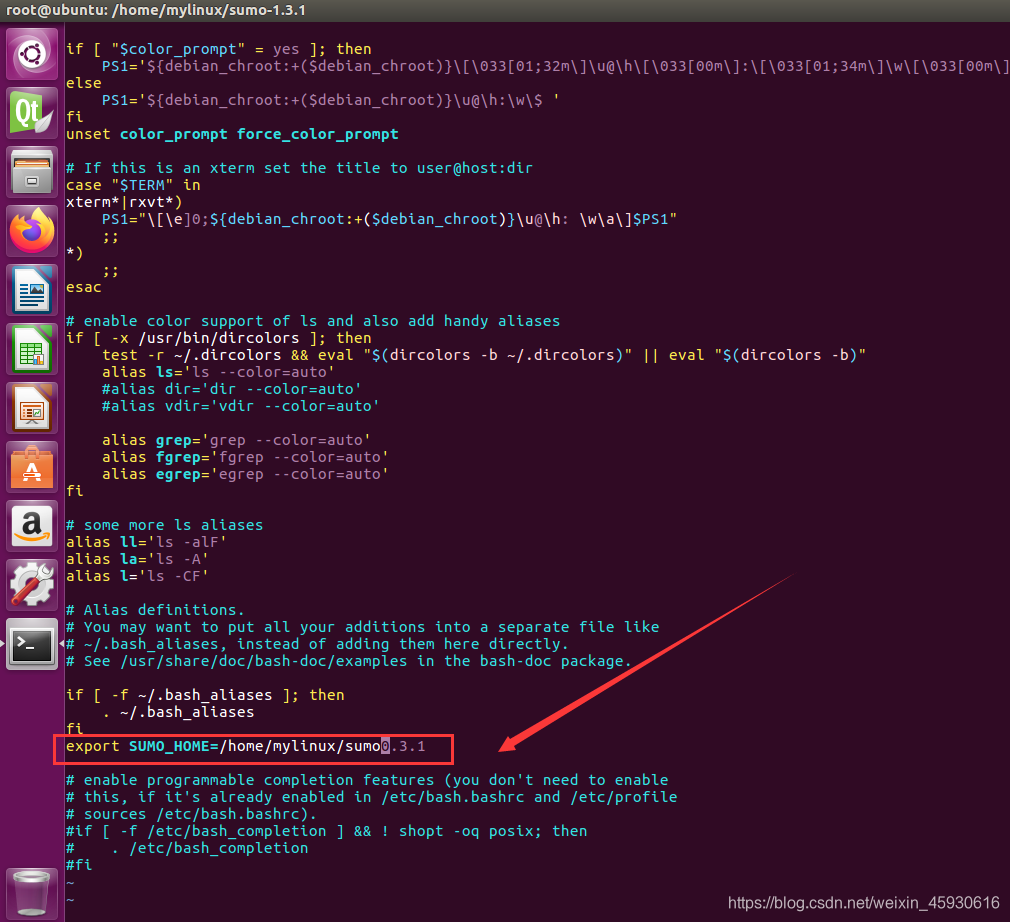
Task: Click the '. ~/.bash_aliases' line
Action: pos(178,712)
